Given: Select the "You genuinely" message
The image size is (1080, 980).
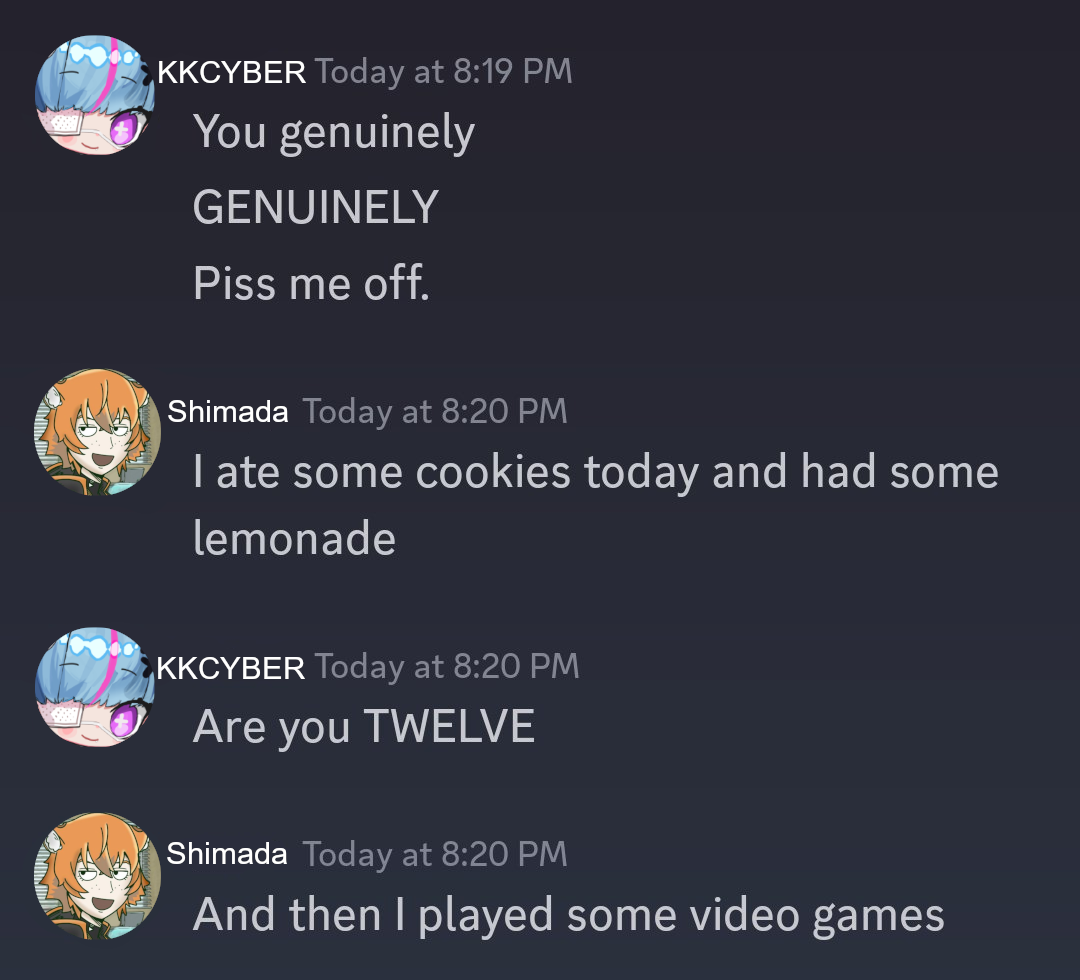Looking at the screenshot, I should coord(334,133).
